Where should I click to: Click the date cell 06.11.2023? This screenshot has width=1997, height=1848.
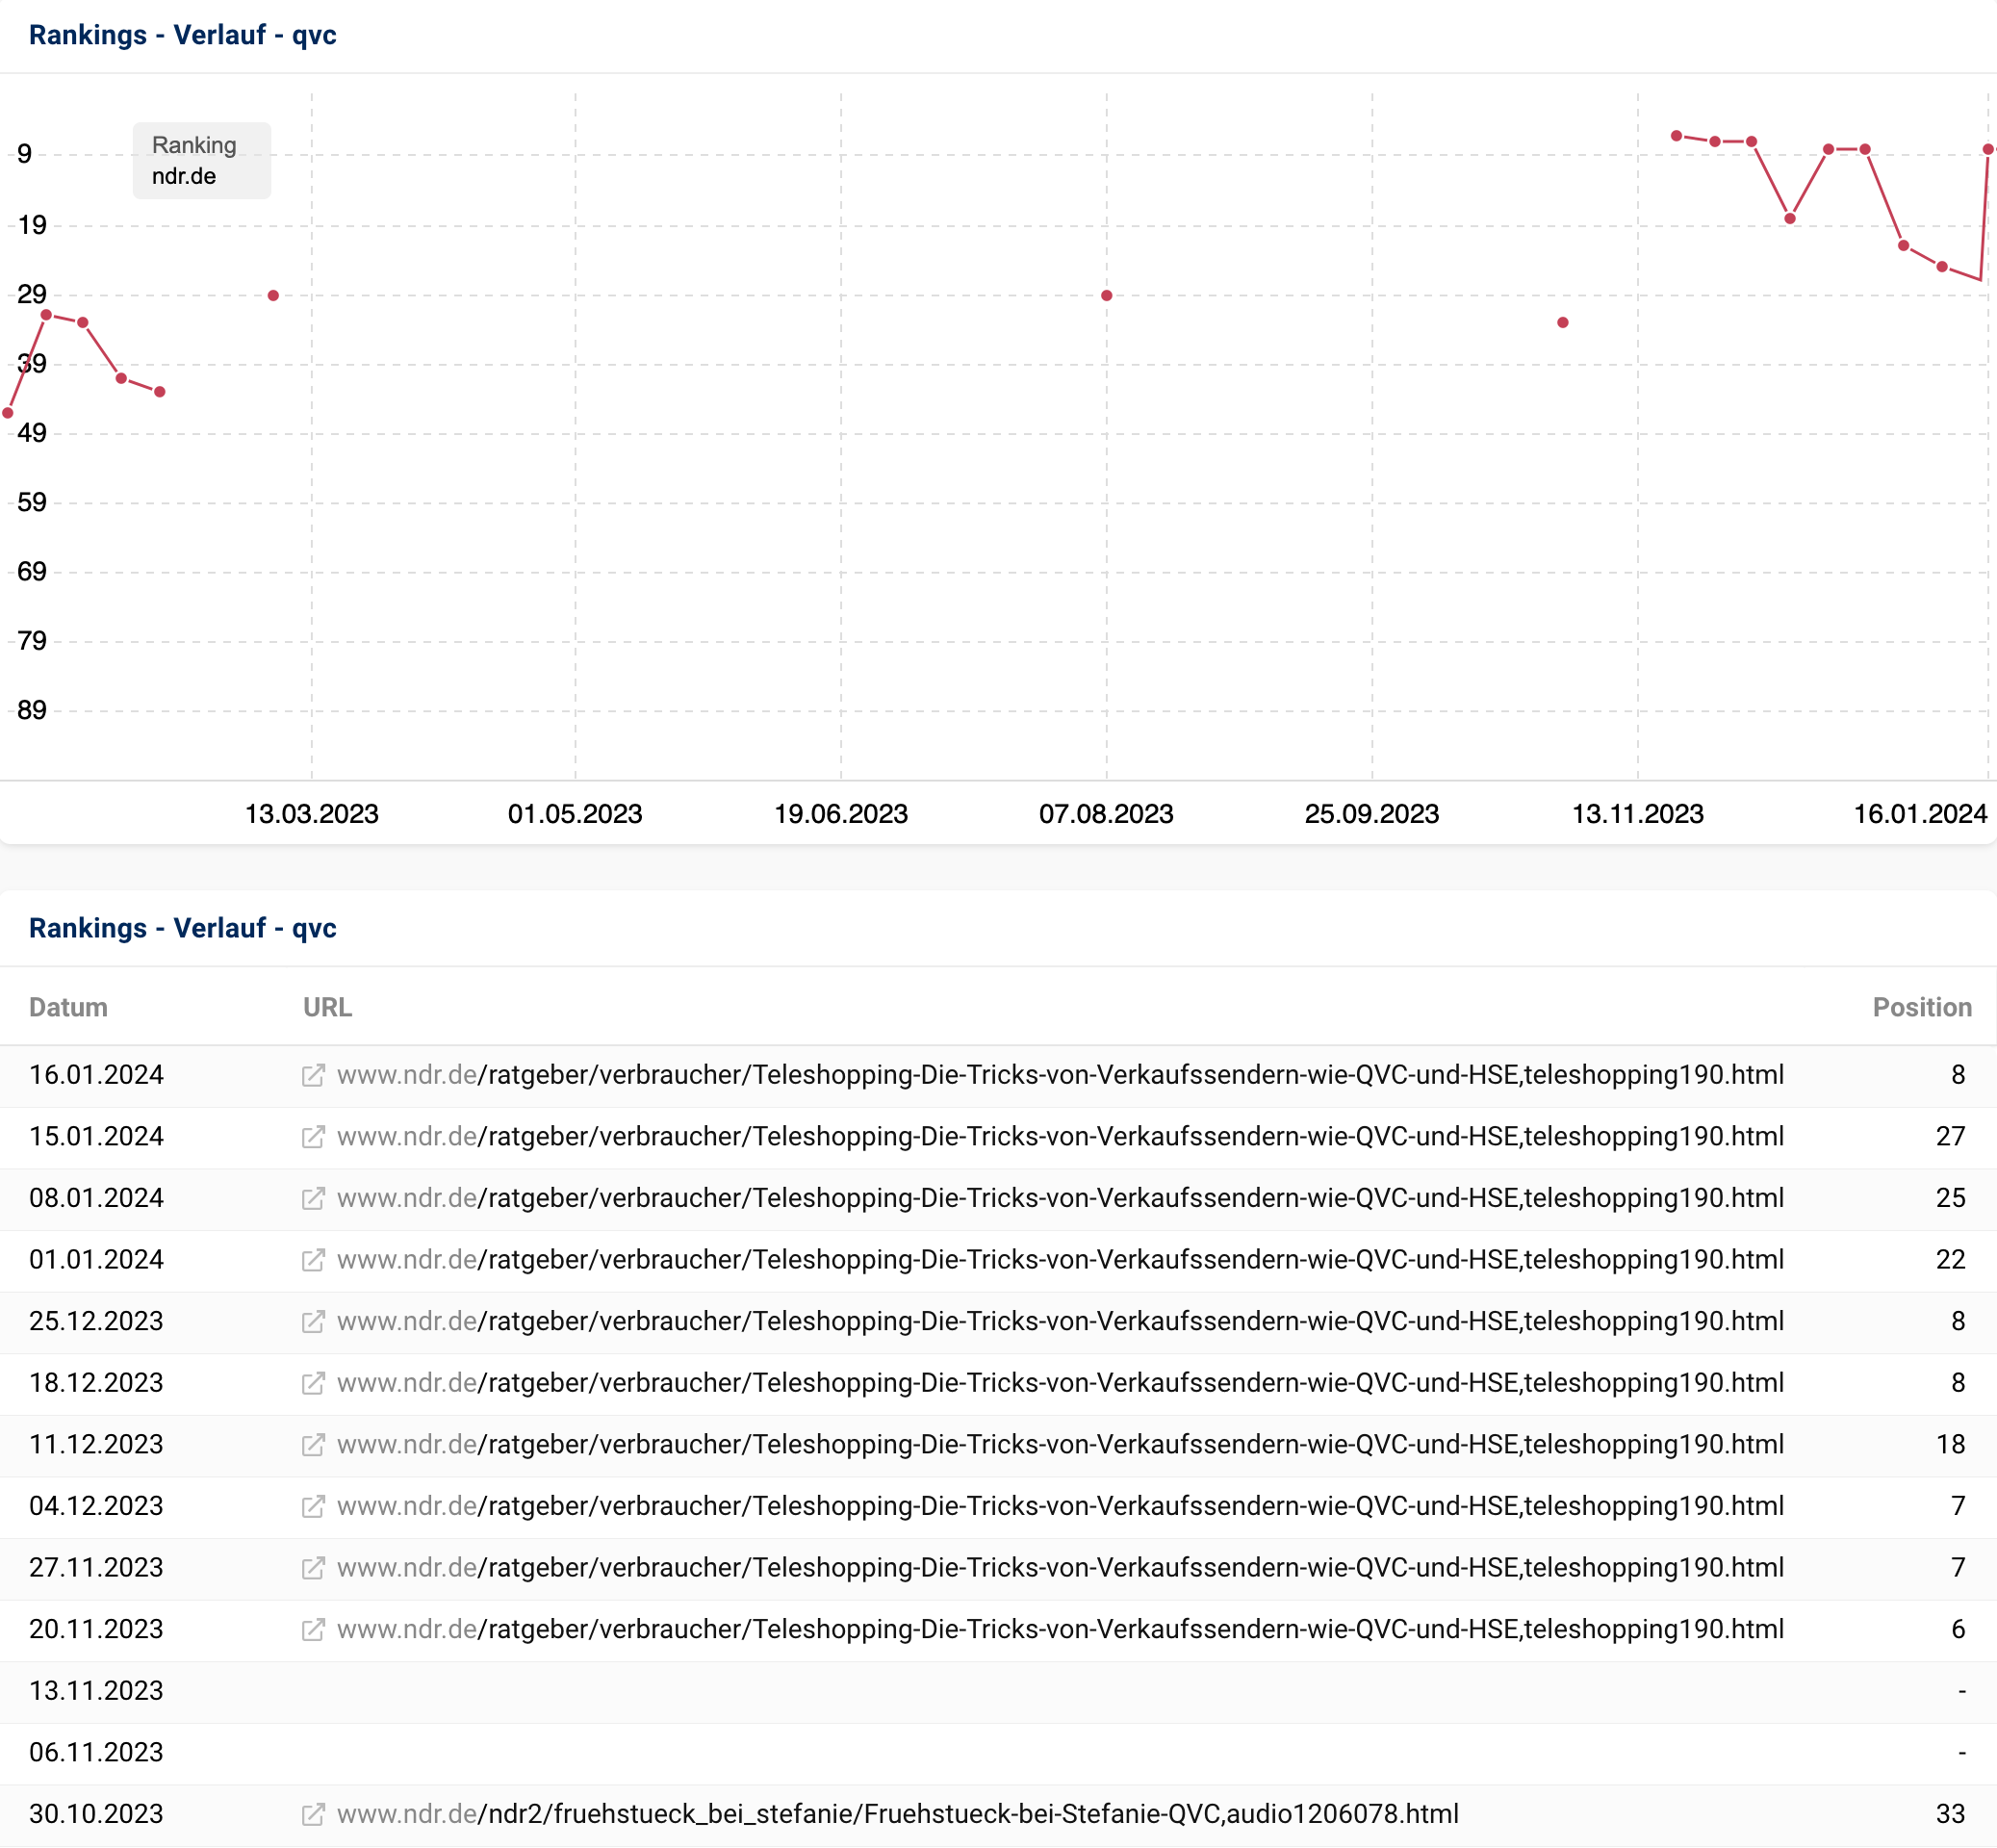96,1753
